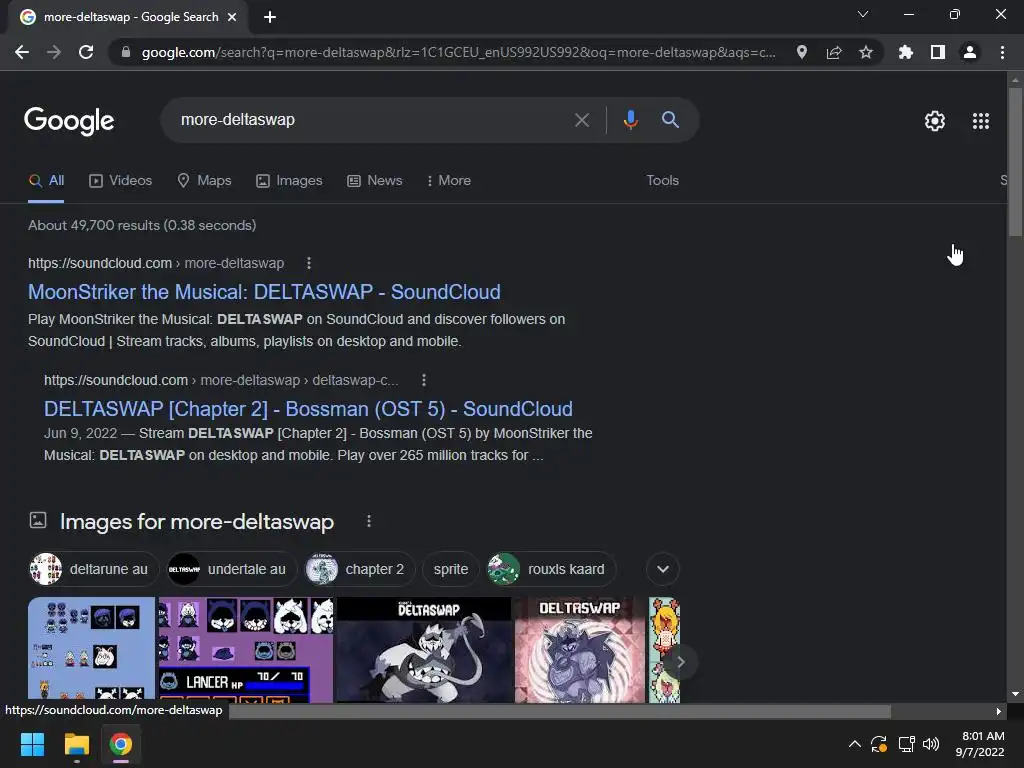This screenshot has width=1024, height=768.
Task: Advance the image carousel right arrow
Action: click(x=680, y=662)
